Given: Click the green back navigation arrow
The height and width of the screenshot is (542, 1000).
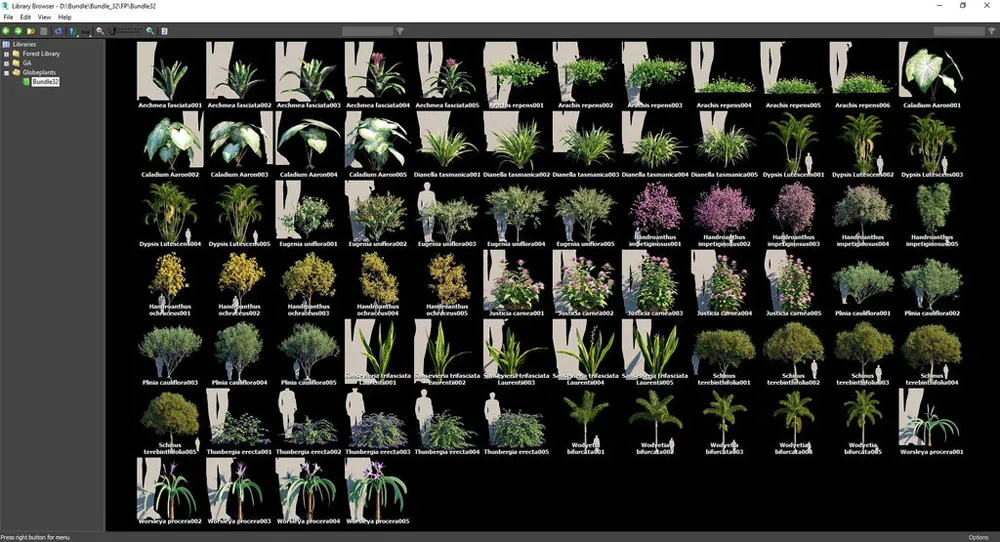Looking at the screenshot, I should [x=6, y=31].
